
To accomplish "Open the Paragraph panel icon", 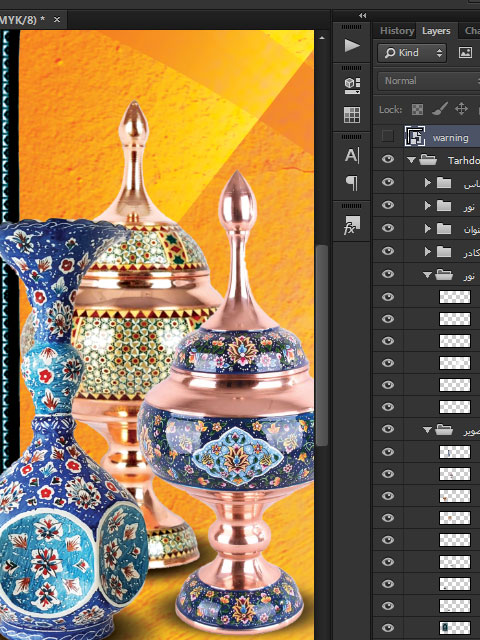I will [x=352, y=183].
